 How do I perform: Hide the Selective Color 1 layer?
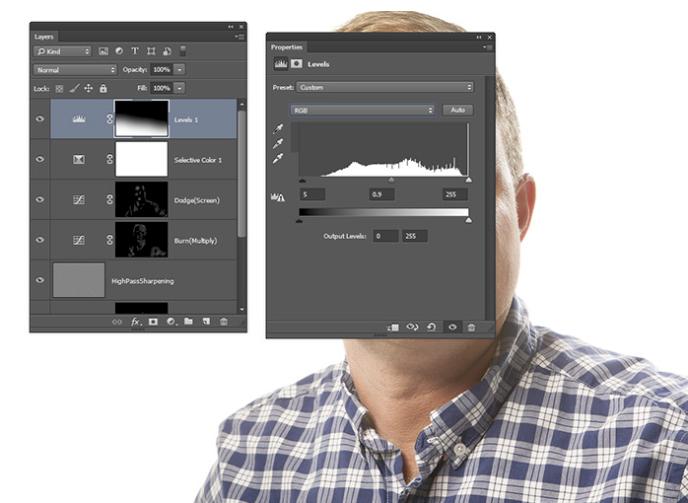click(39, 159)
